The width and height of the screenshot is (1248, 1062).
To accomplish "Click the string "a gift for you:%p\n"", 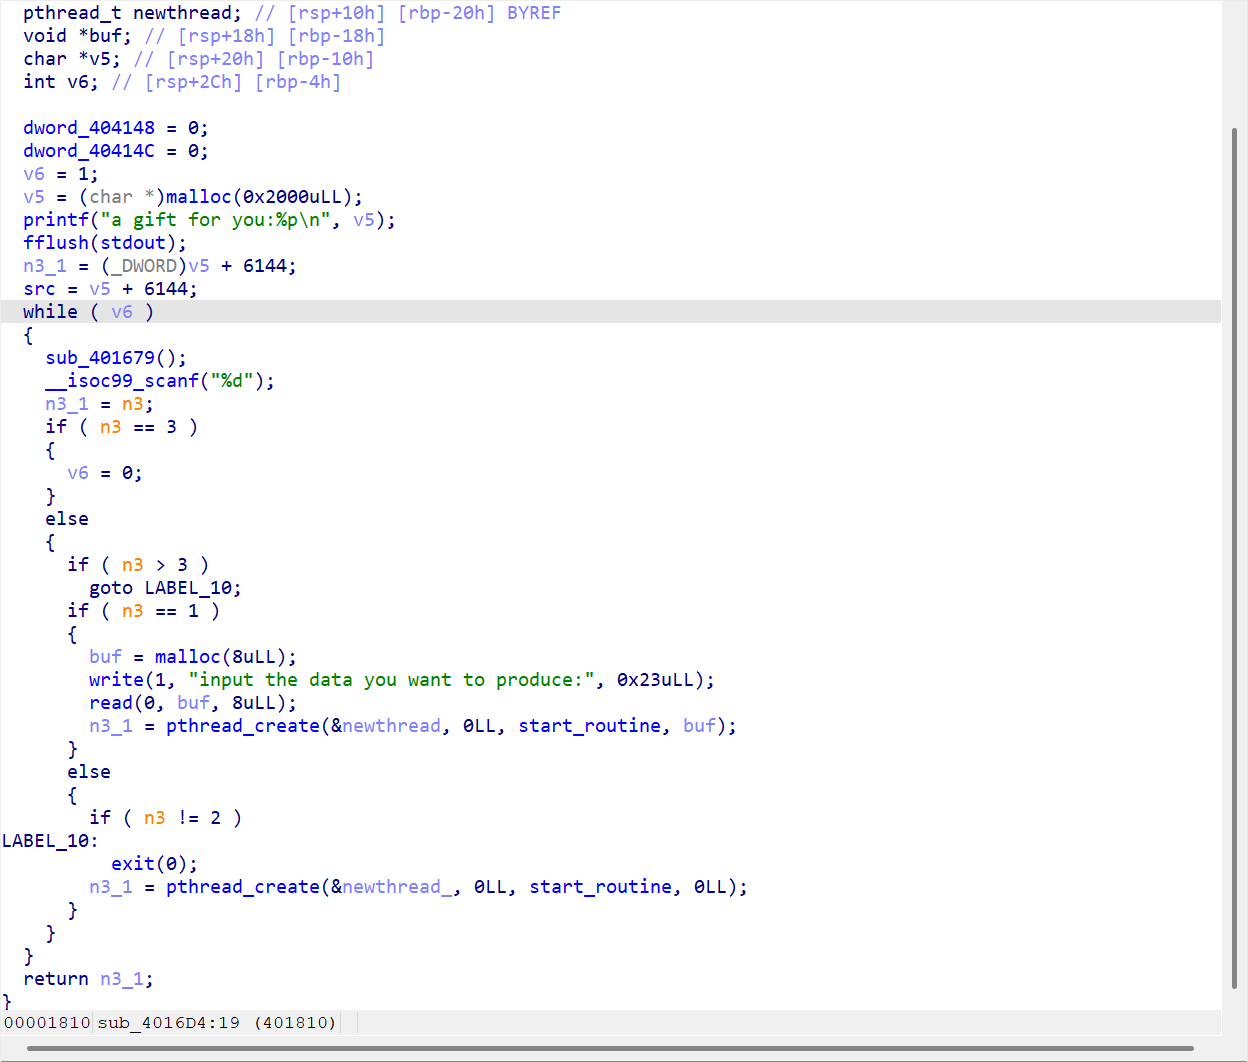I will tap(215, 220).
